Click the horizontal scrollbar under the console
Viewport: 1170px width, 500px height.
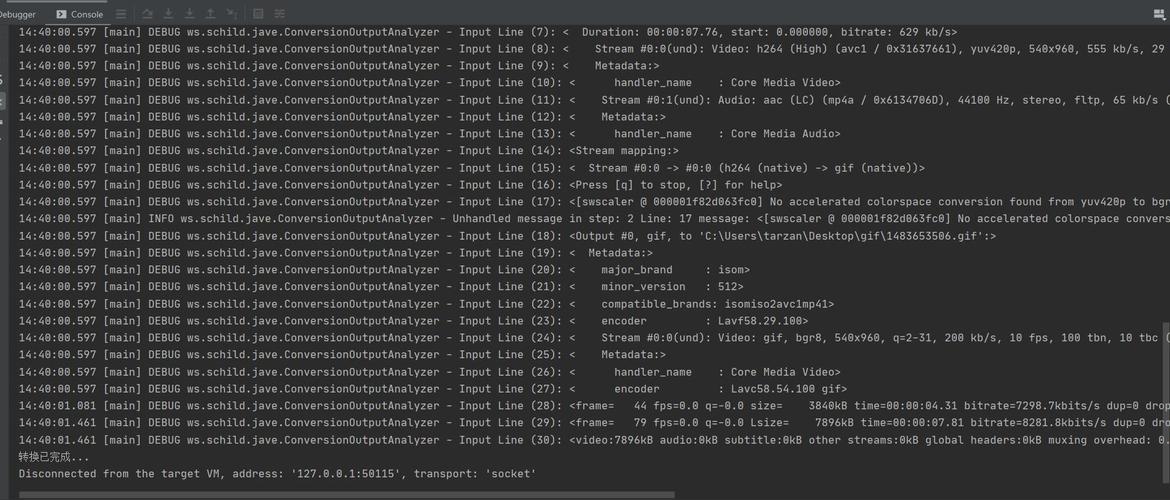346,494
